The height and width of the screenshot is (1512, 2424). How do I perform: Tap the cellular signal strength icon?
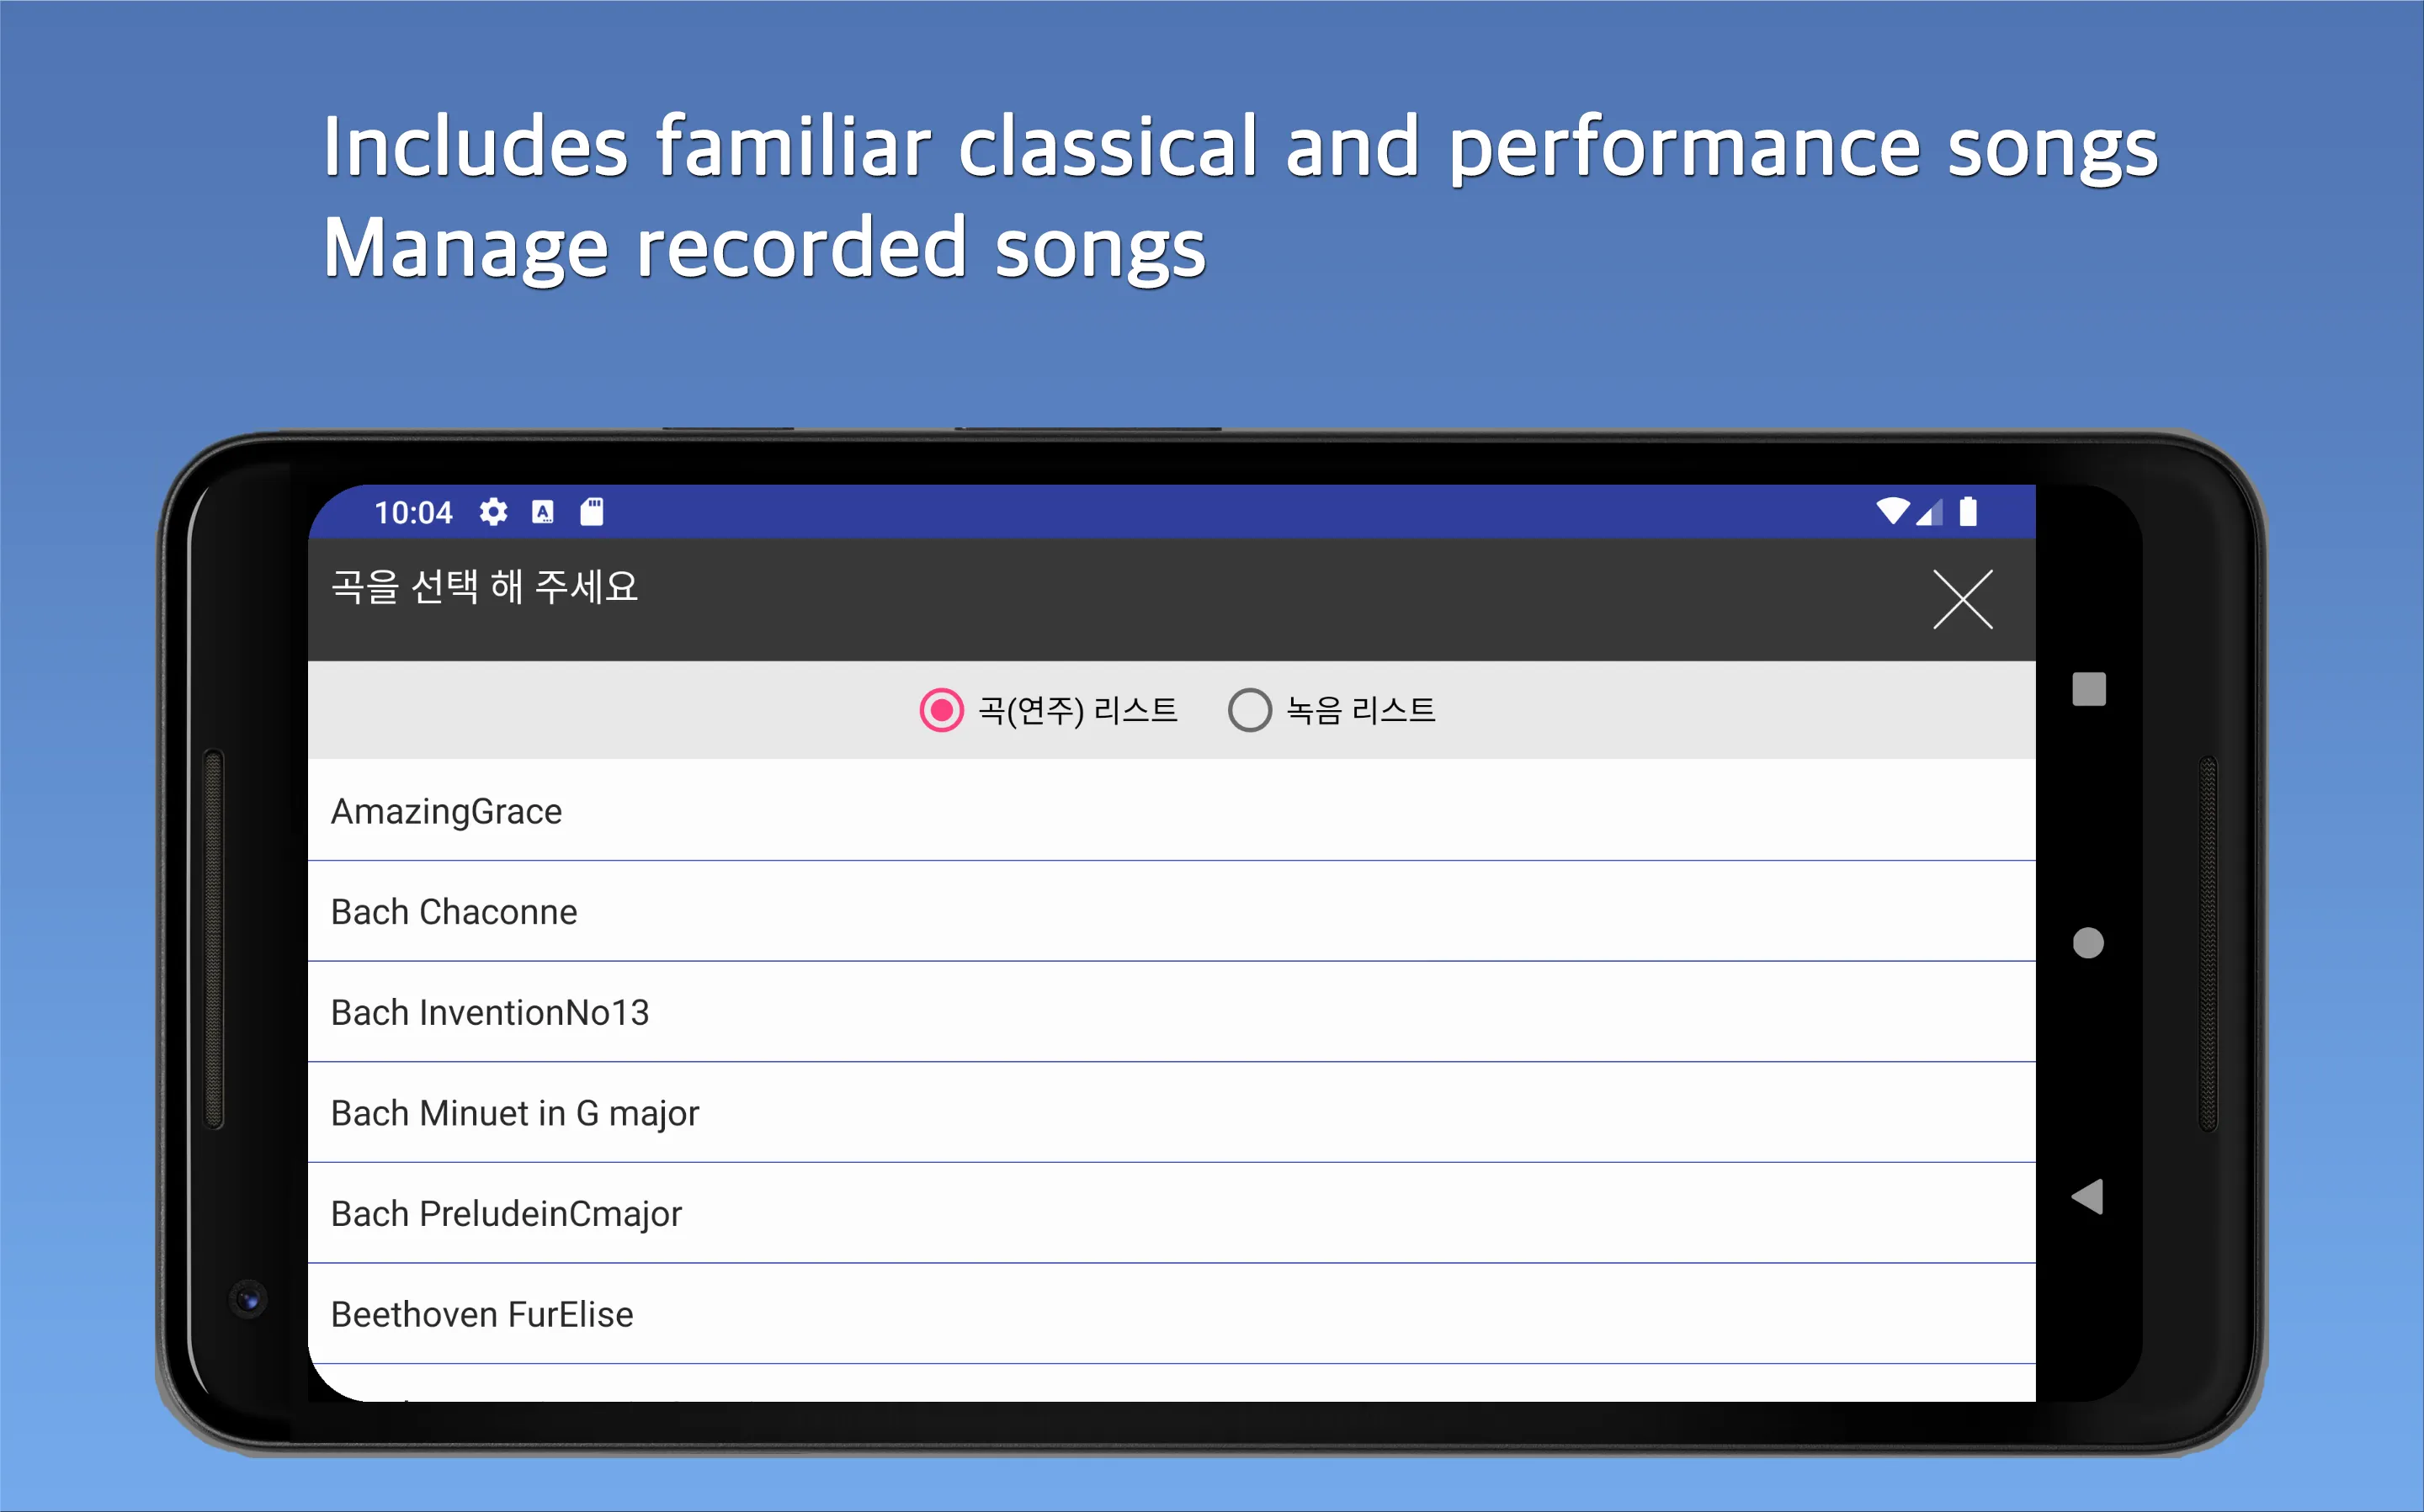[1929, 512]
